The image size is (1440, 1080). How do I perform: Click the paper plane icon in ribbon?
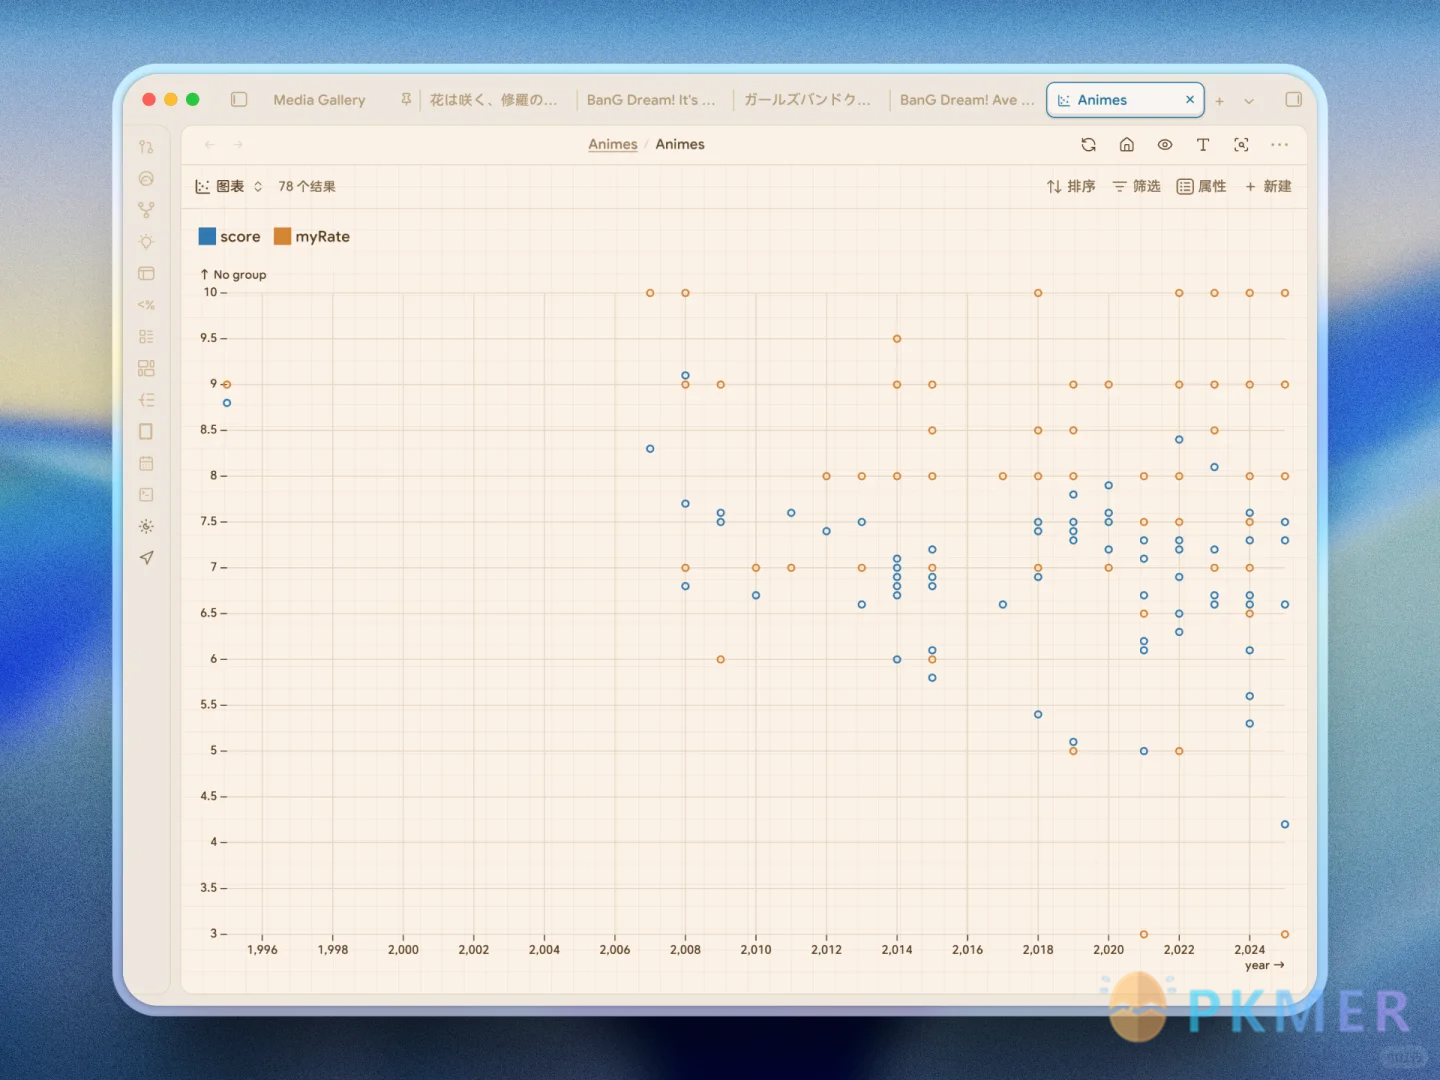[146, 558]
